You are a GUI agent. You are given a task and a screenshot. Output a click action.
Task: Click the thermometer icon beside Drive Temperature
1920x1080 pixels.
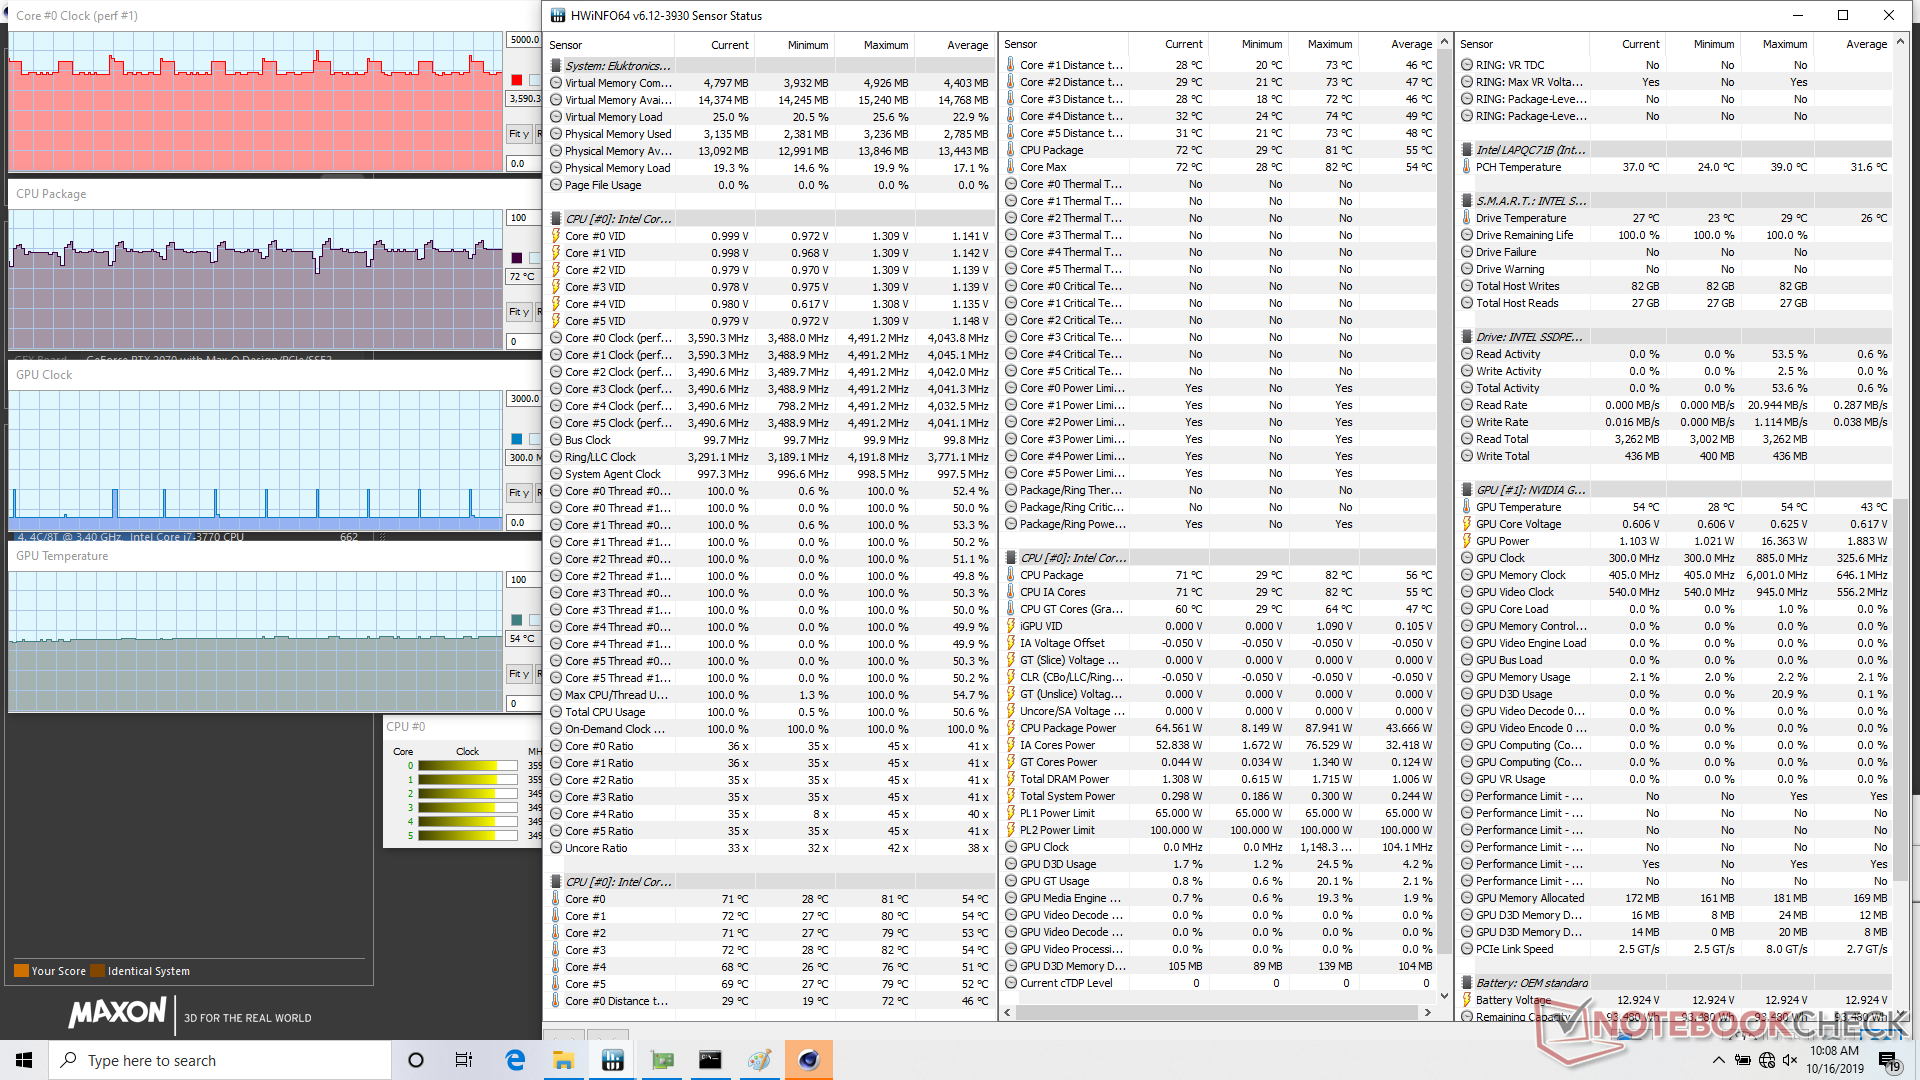[x=1467, y=218]
